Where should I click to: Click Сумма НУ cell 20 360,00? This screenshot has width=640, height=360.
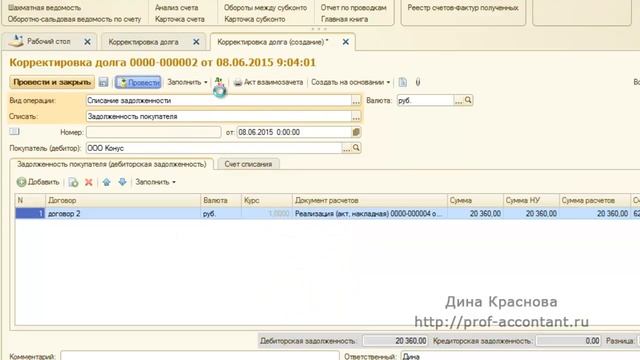[x=531, y=213]
